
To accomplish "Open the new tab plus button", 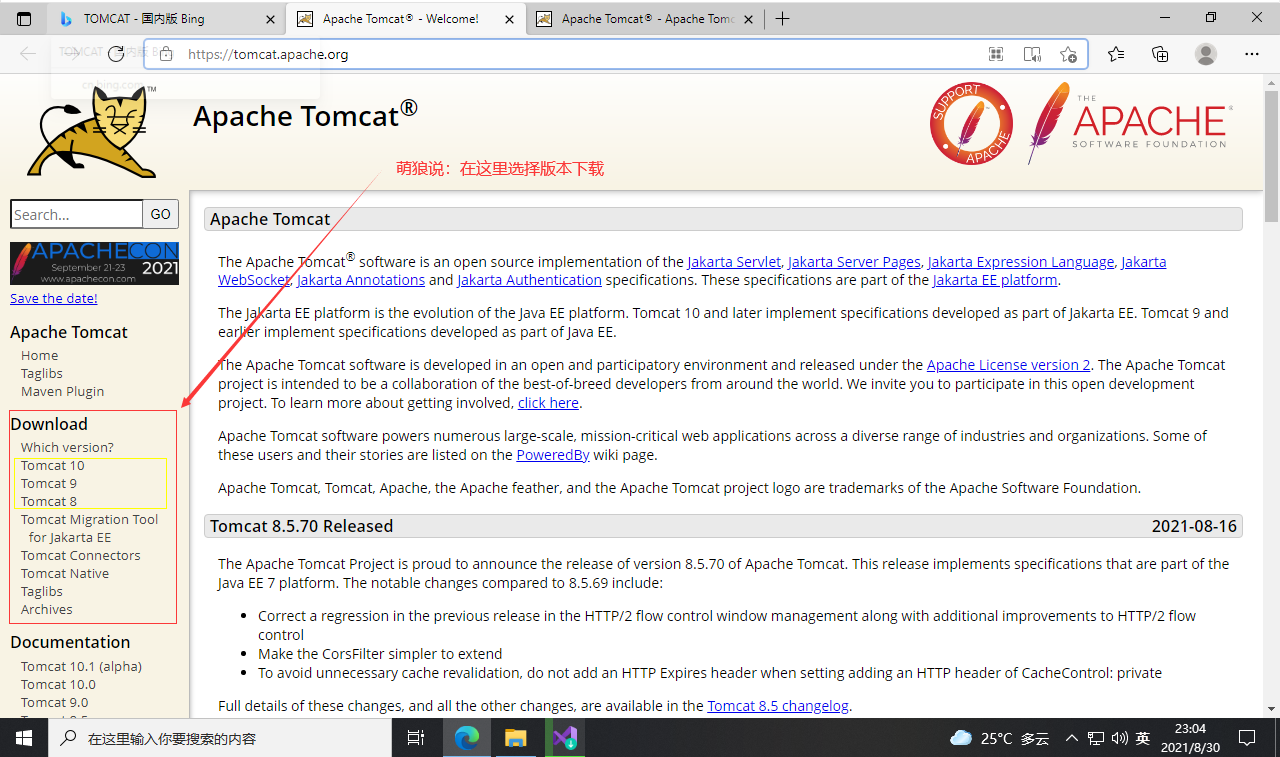I will 782,18.
